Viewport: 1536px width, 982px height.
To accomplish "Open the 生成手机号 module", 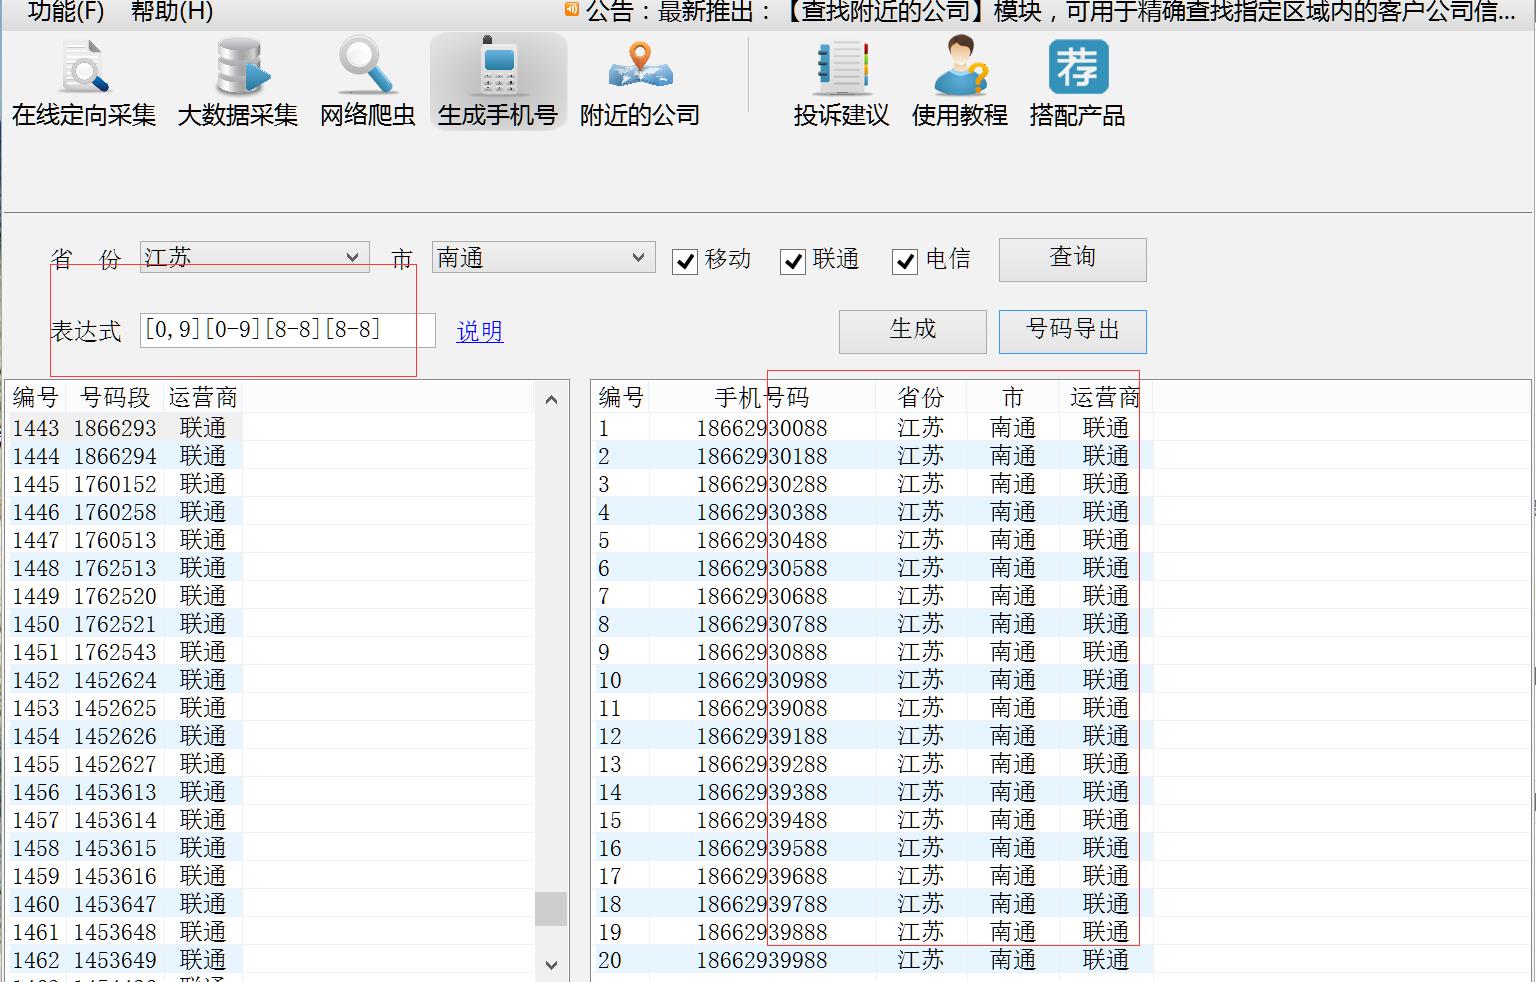I will (x=498, y=80).
